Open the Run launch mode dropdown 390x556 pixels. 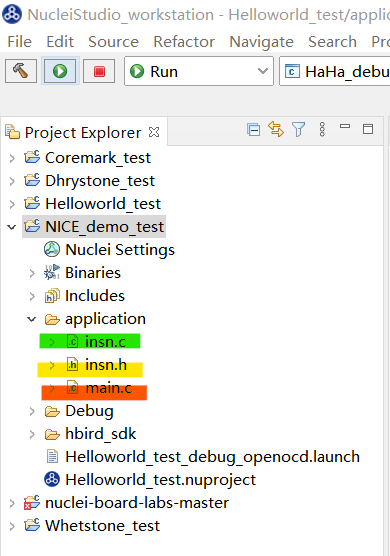point(199,71)
